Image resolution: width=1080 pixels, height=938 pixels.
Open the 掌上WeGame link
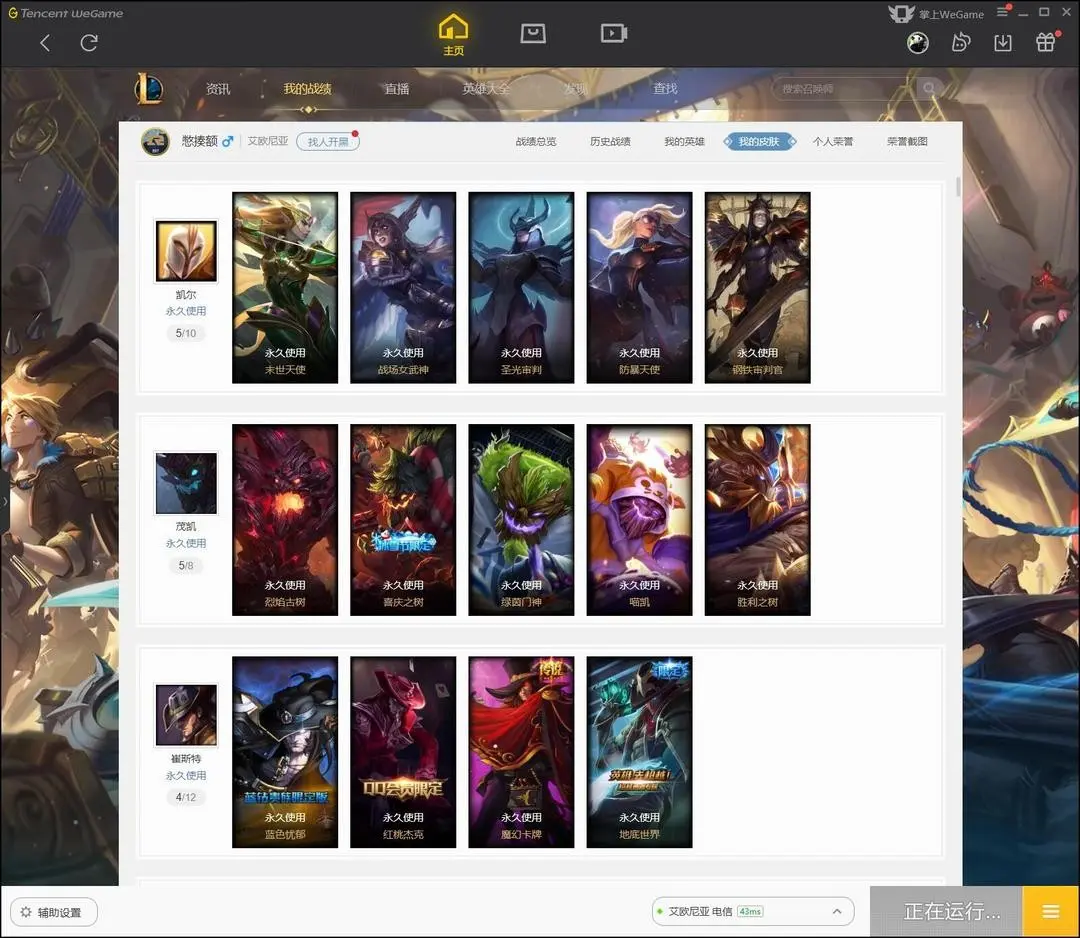tap(936, 14)
